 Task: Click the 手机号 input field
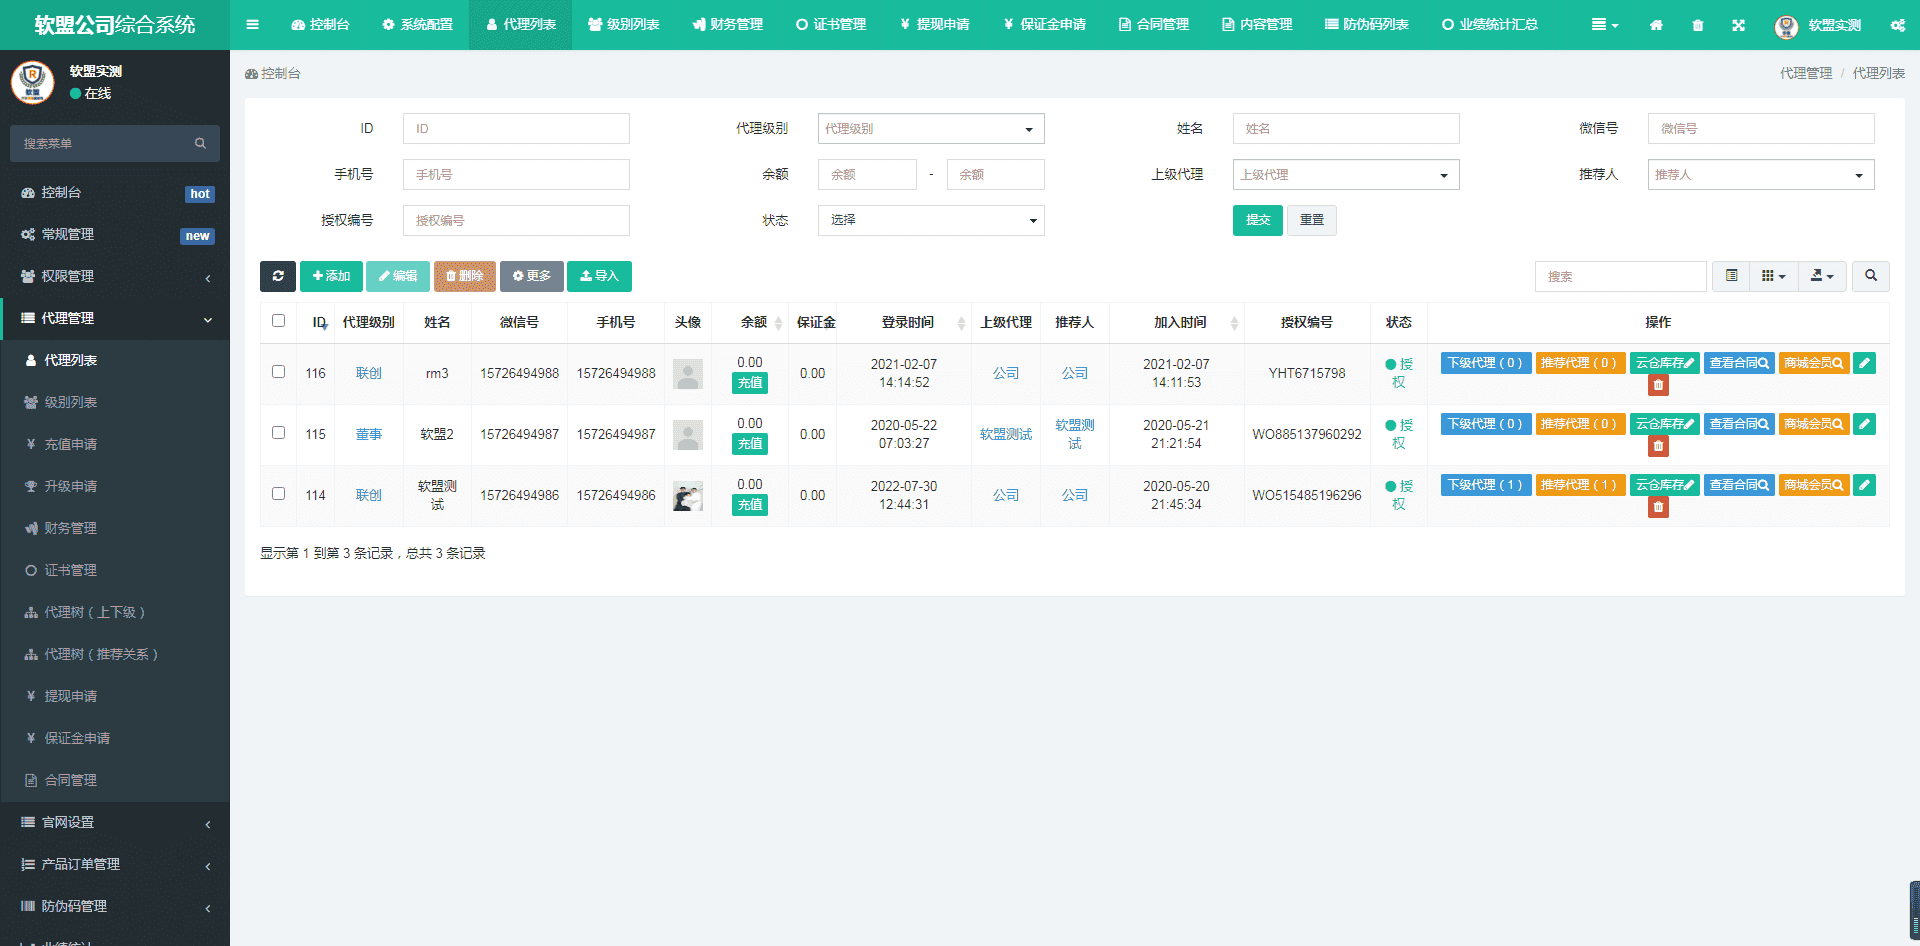click(x=516, y=175)
